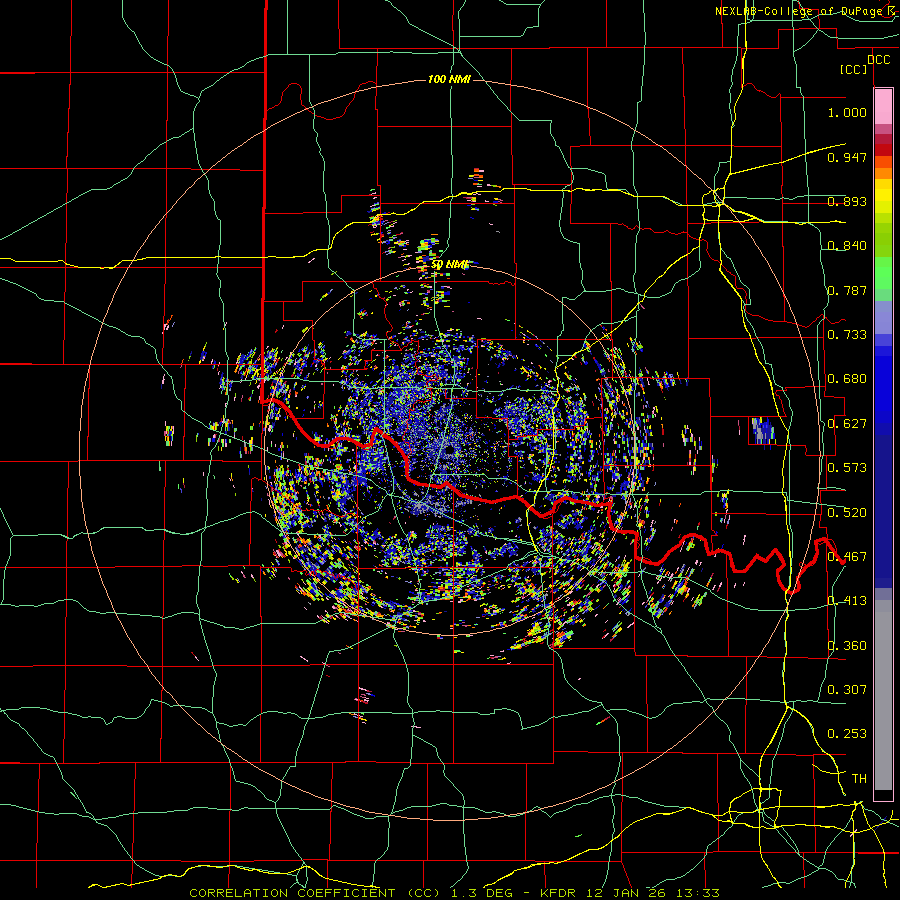Click the DCC label above color scale
Image resolution: width=900 pixels, height=900 pixels.
[x=878, y=60]
